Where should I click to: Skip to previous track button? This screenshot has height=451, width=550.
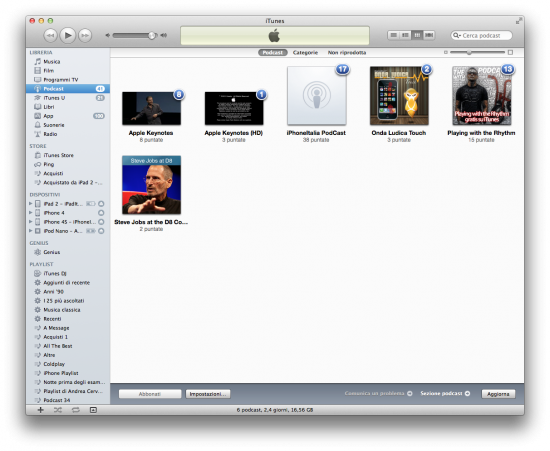click(x=51, y=35)
